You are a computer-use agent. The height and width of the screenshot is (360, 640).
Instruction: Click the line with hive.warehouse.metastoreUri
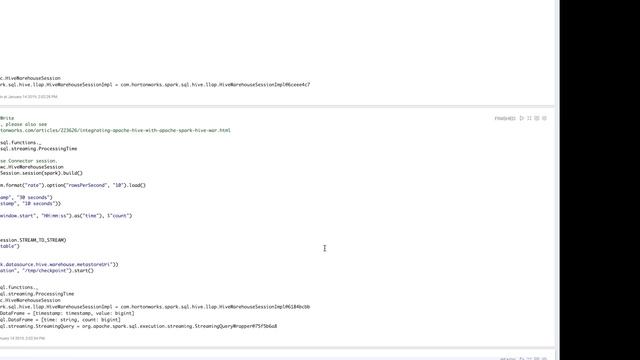coord(59,264)
